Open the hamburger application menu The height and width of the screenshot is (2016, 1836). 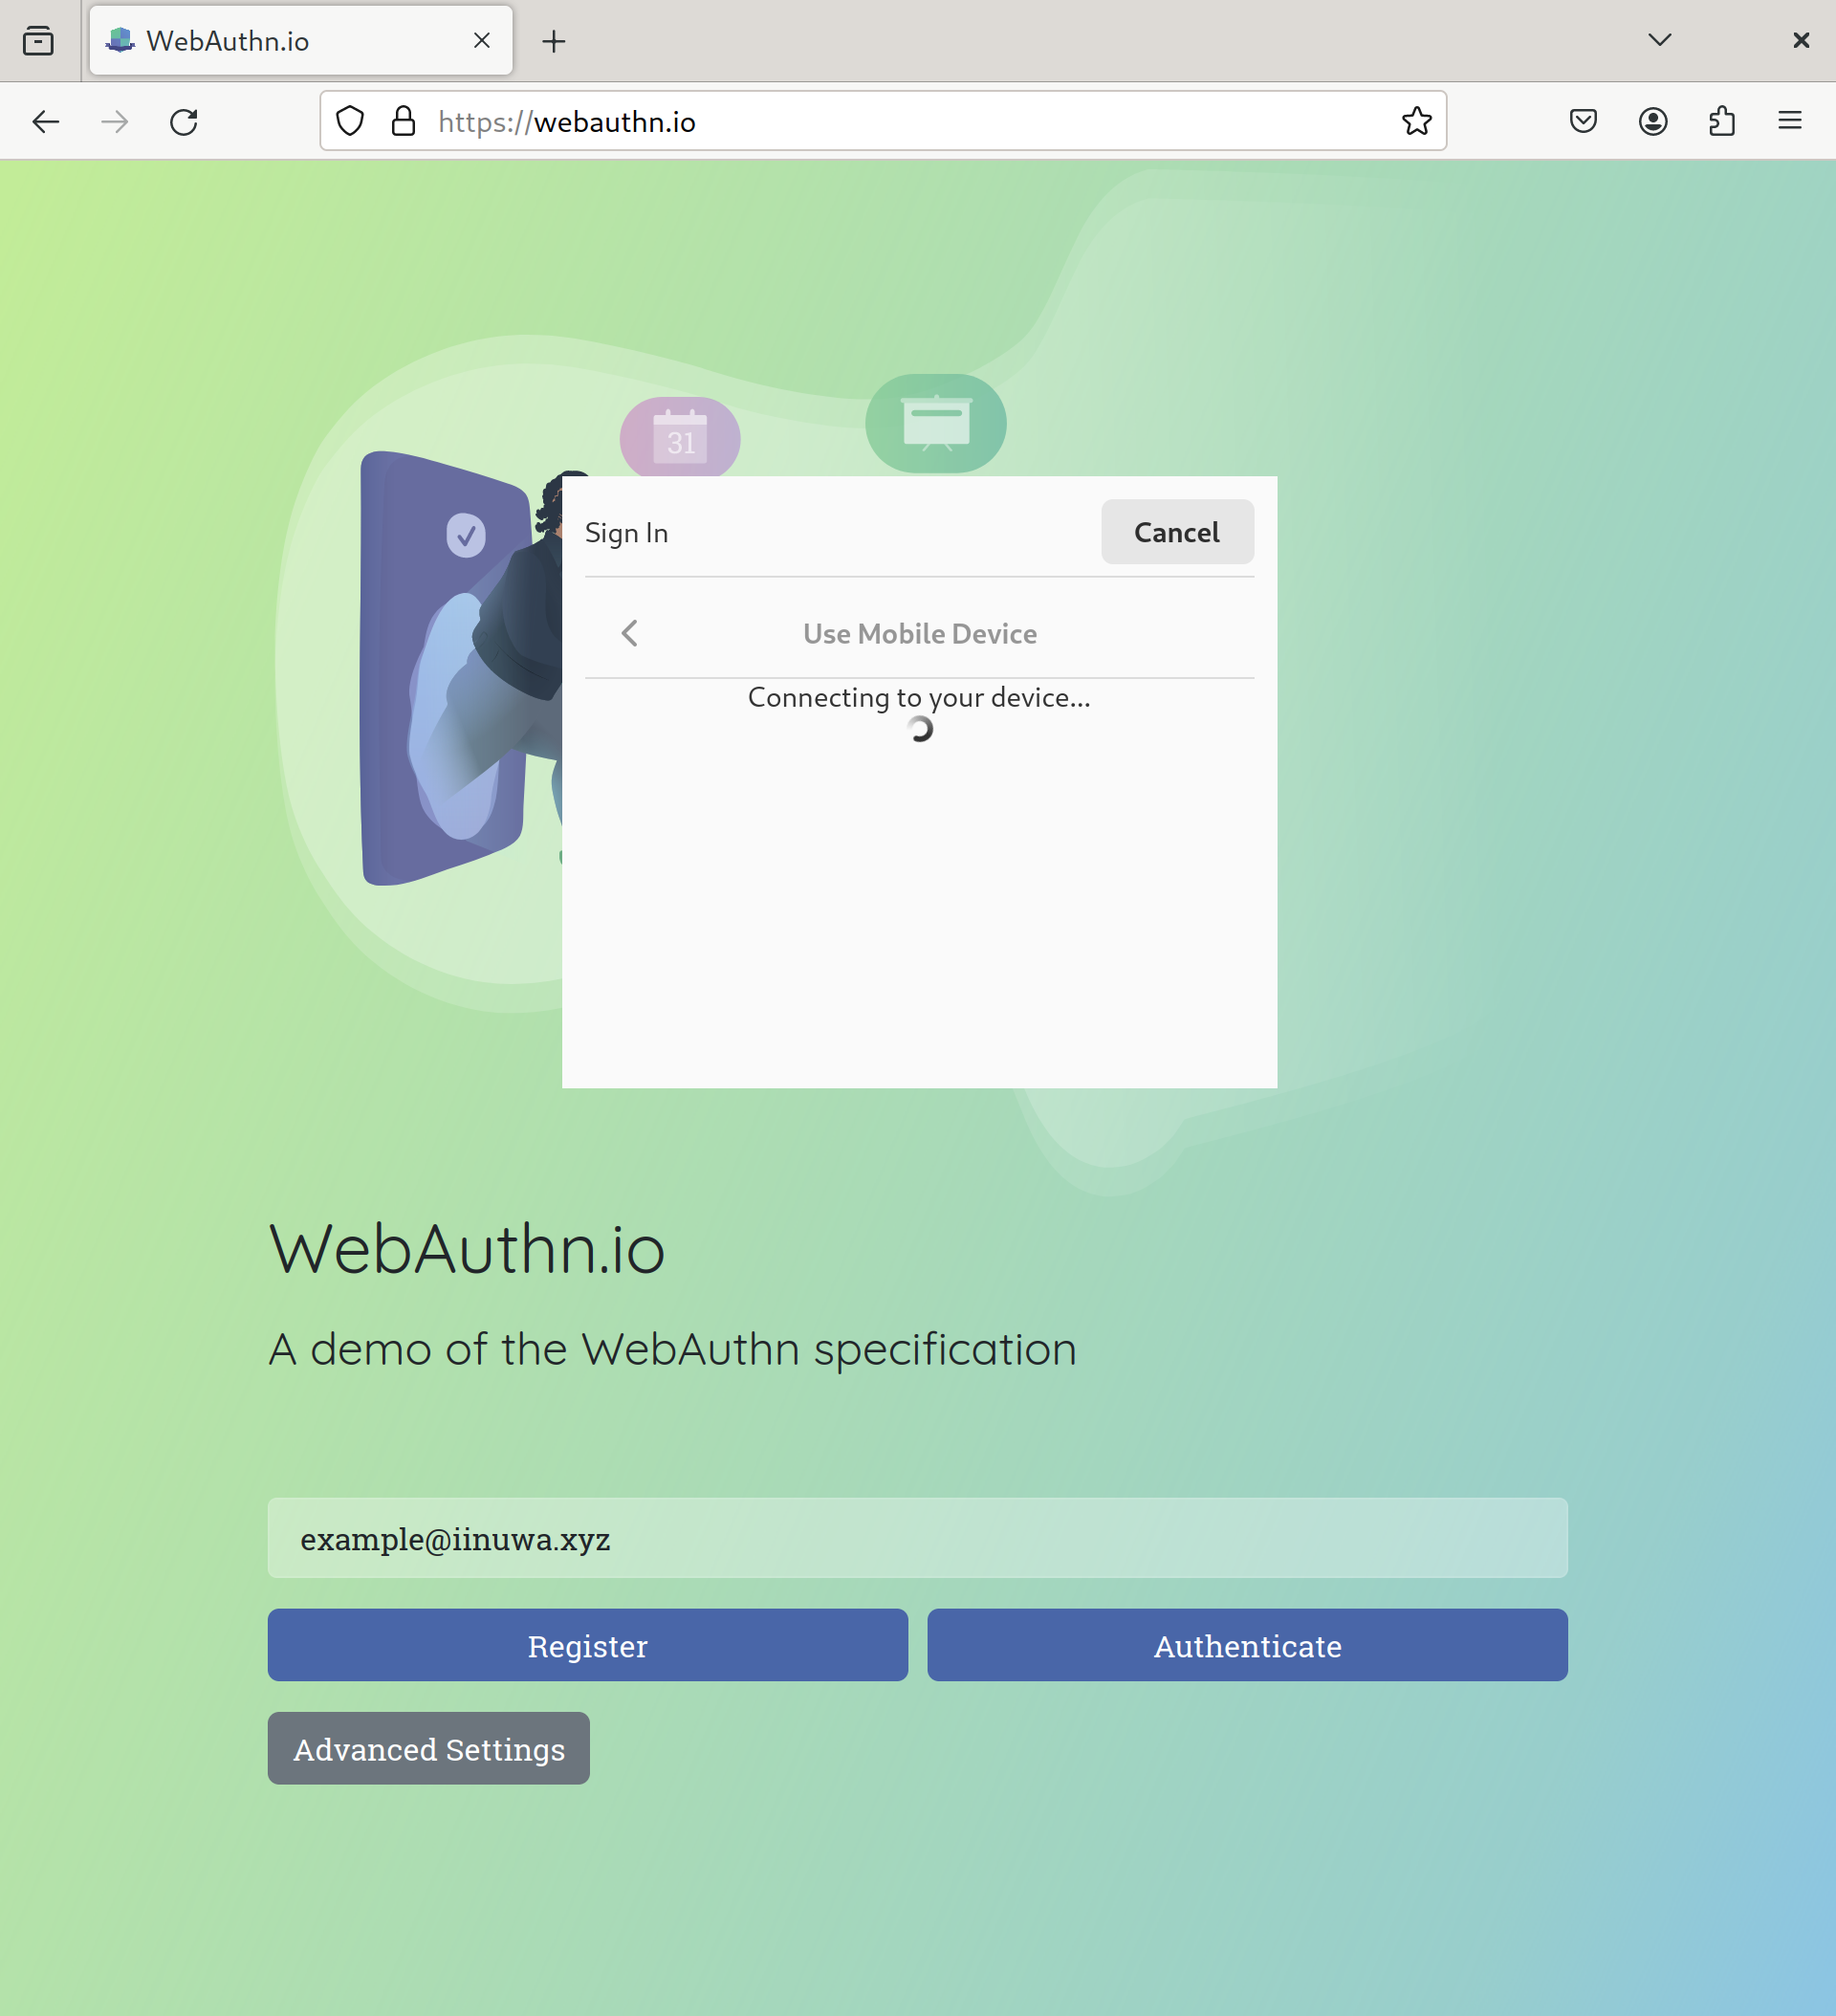click(1790, 121)
